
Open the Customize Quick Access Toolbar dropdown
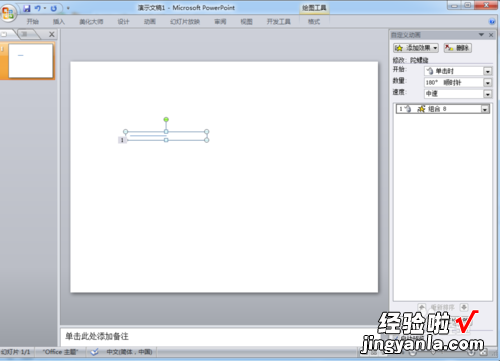pyautogui.click(x=68, y=8)
